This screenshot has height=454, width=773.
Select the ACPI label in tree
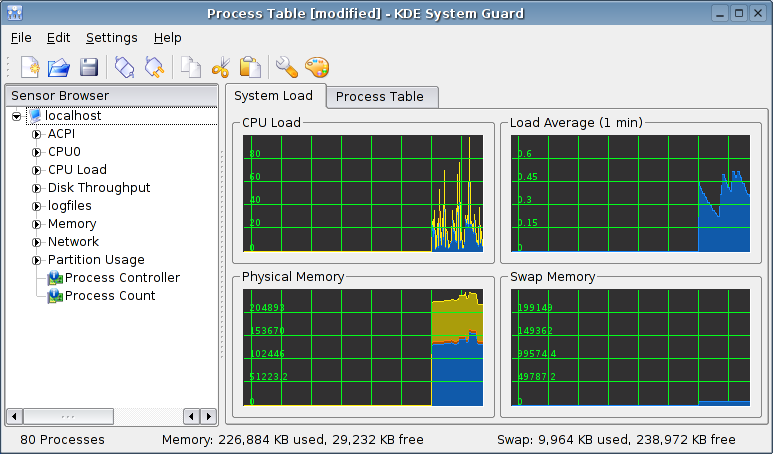click(x=62, y=134)
